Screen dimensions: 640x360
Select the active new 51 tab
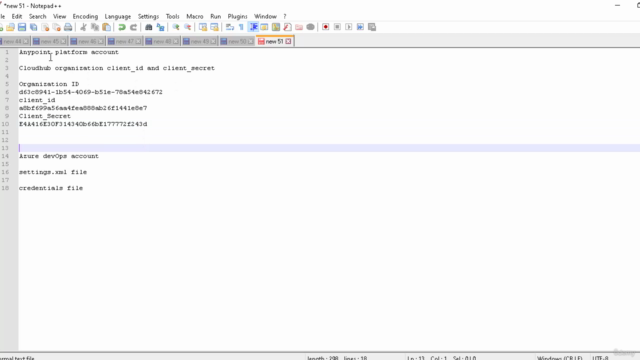(274, 42)
